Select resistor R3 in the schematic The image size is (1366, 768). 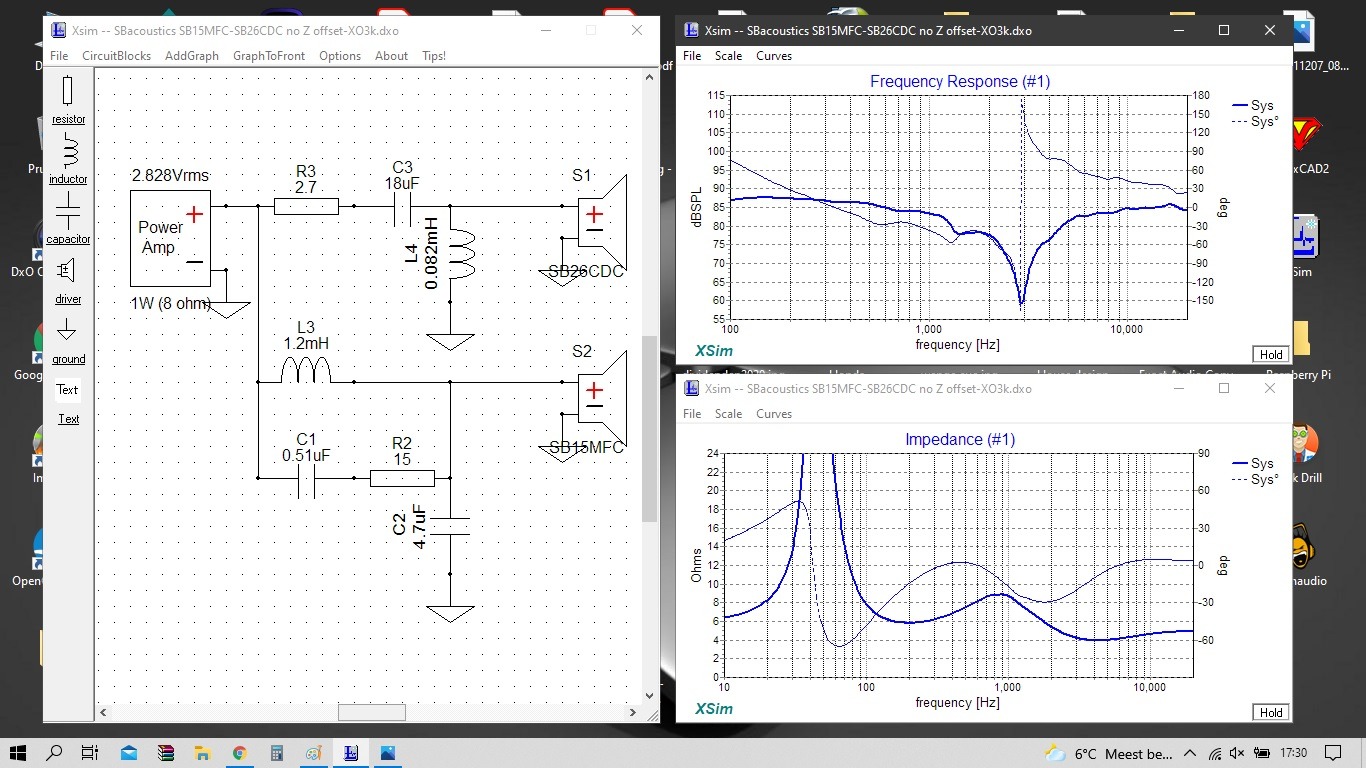click(306, 206)
